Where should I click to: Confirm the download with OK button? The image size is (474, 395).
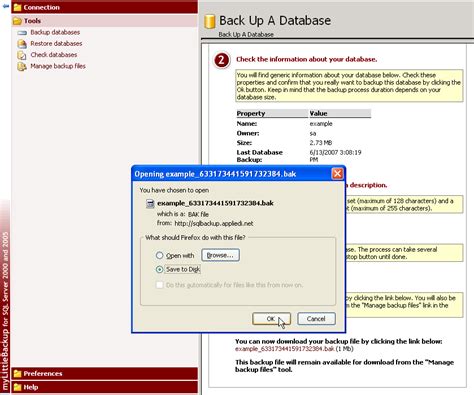[271, 319]
